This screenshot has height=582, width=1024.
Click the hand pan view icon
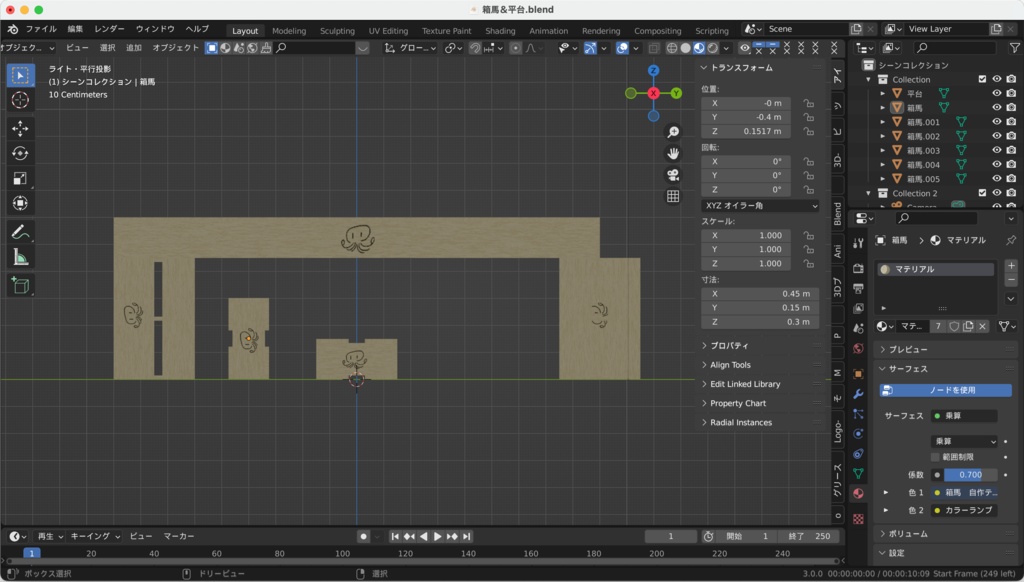point(673,153)
